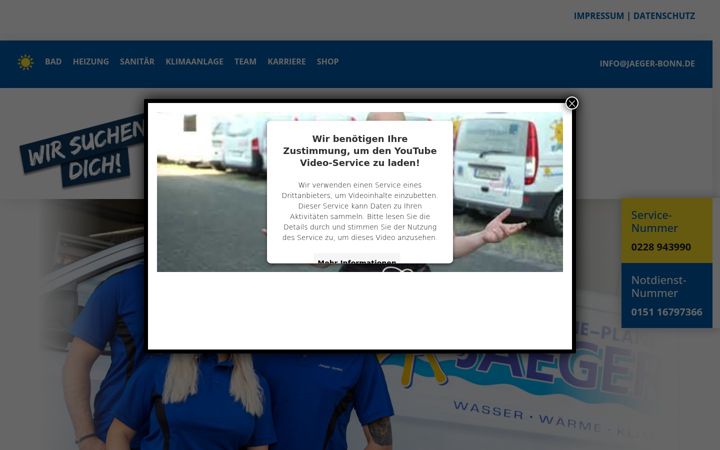Screen dimensions: 720x450
Task: Open the HEIZUNG menu item
Action: [91, 62]
